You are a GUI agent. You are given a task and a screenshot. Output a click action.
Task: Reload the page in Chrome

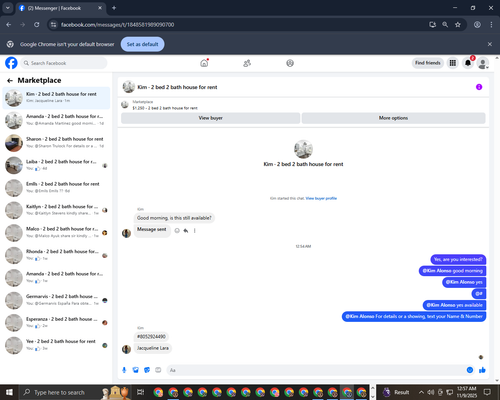tap(37, 25)
